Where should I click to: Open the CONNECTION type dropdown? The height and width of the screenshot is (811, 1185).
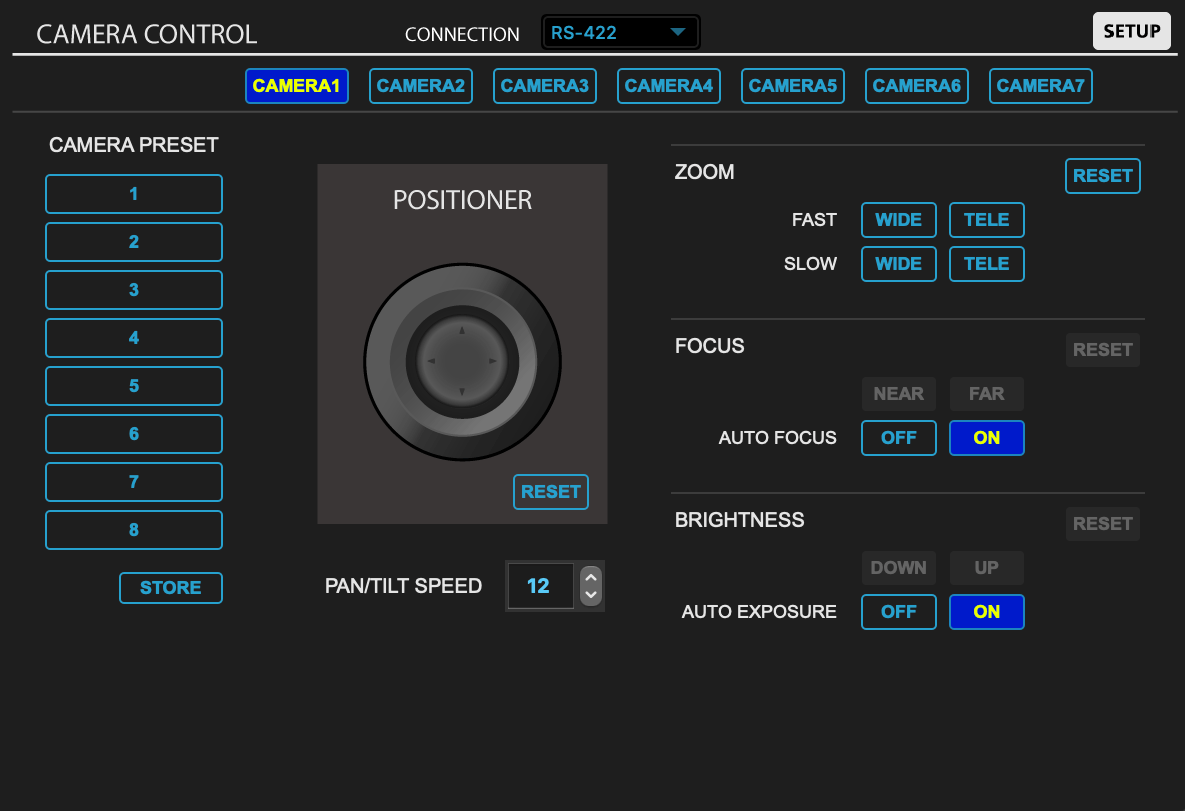click(x=620, y=31)
